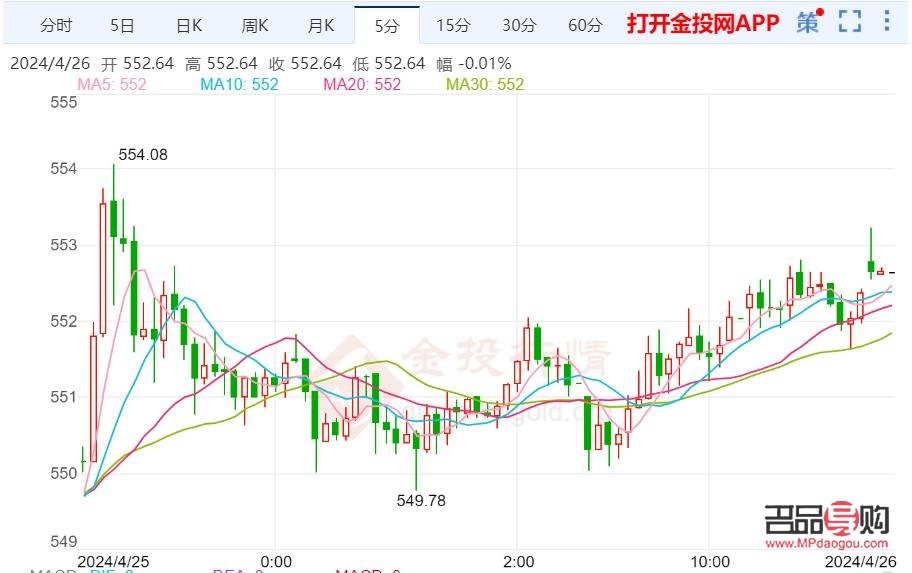Click the 2024/4/26 header date text
912x573 pixels.
50,63
